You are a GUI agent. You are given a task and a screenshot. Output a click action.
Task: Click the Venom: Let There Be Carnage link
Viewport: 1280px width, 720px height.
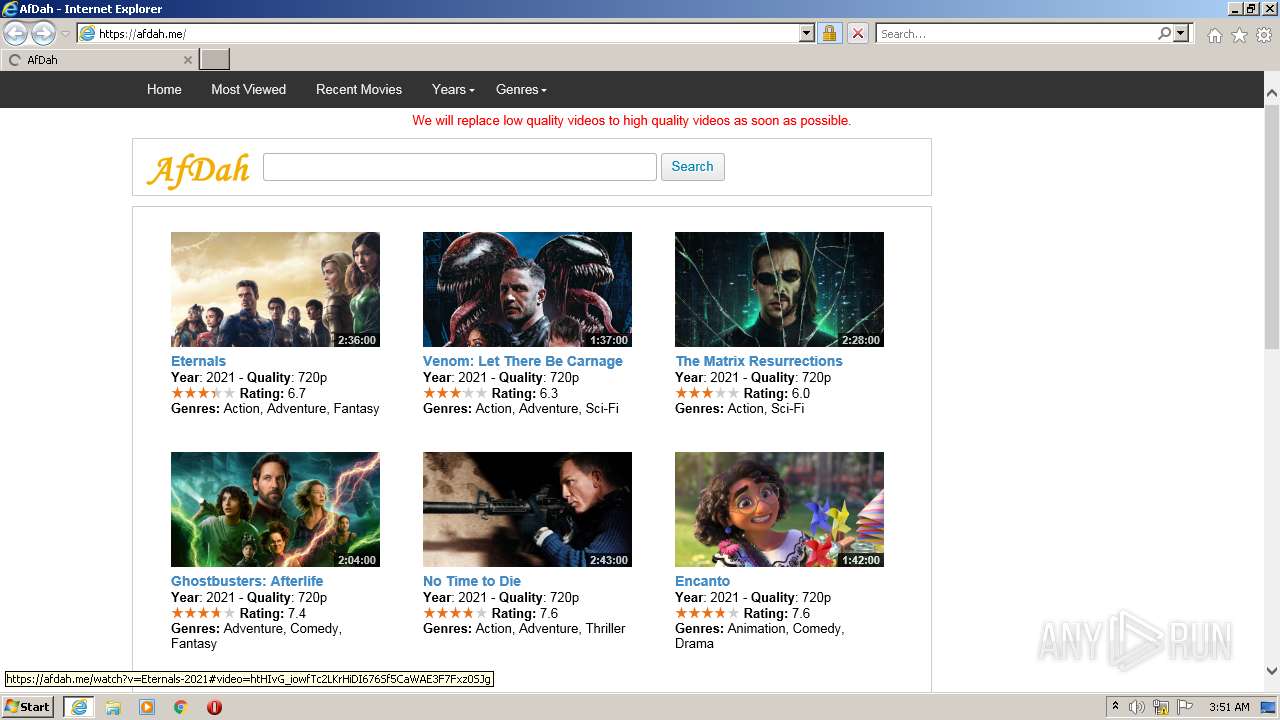tap(523, 361)
